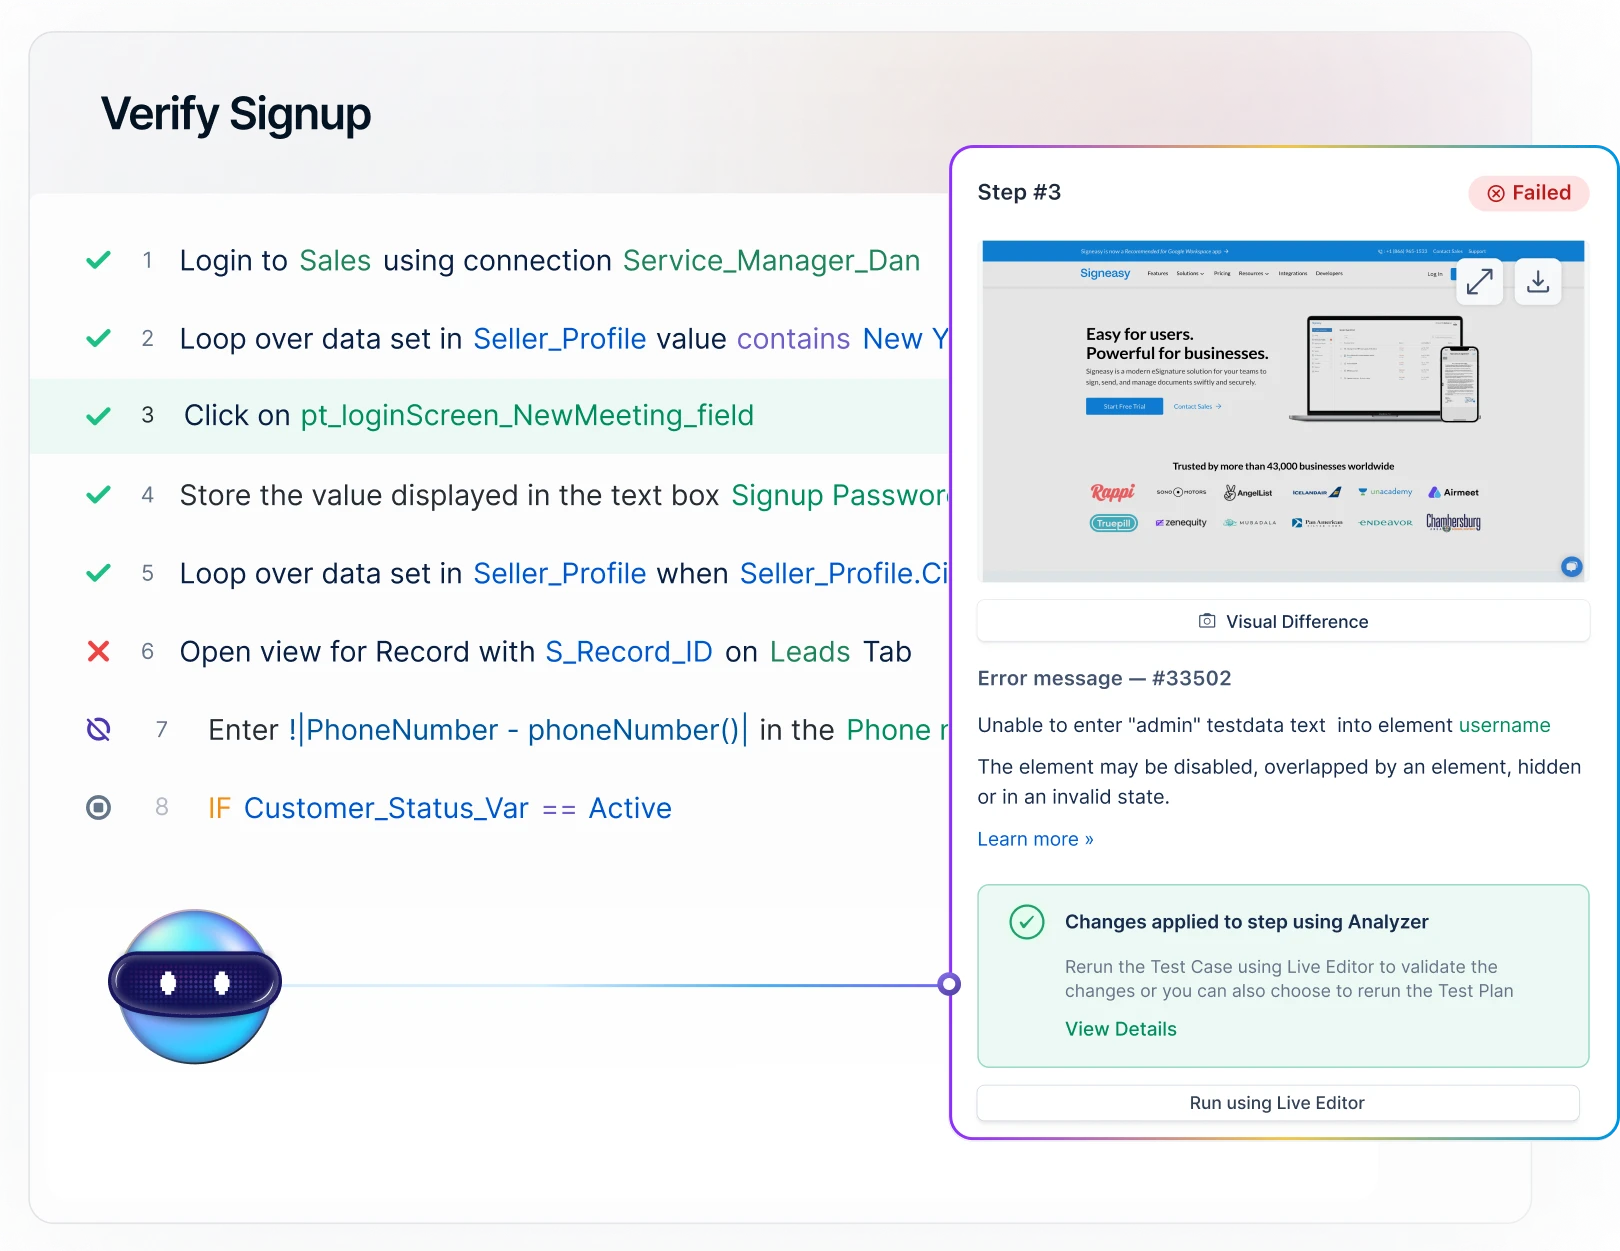Click the Failed status badge
1620x1251 pixels.
pyautogui.click(x=1528, y=193)
